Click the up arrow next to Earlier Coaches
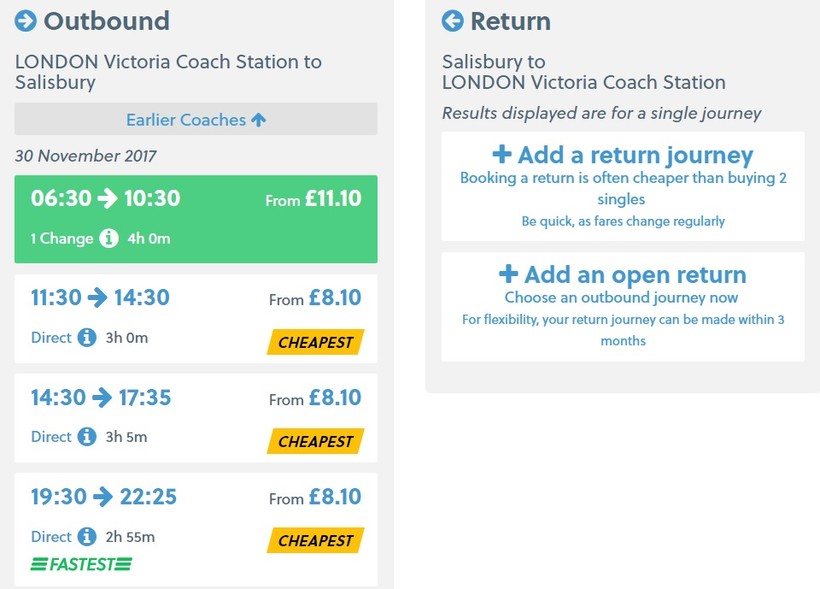Viewport: 820px width, 589px height. tap(258, 120)
